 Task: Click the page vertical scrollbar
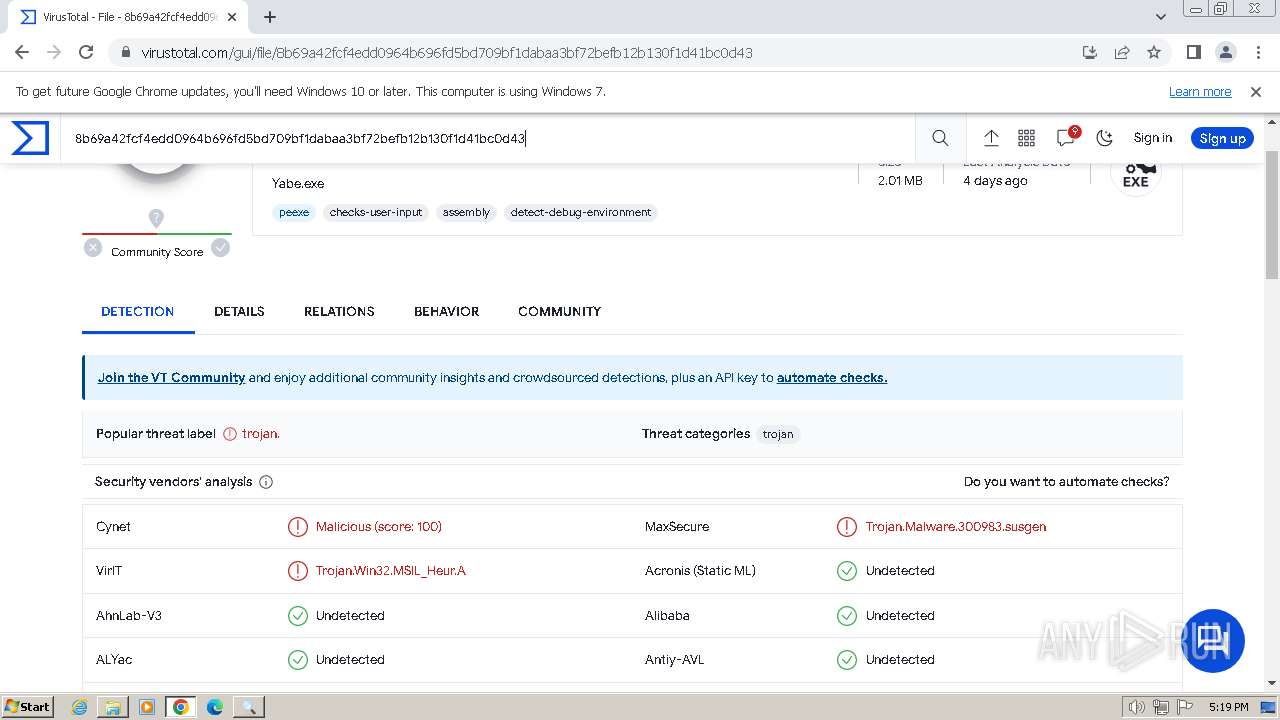[1272, 215]
